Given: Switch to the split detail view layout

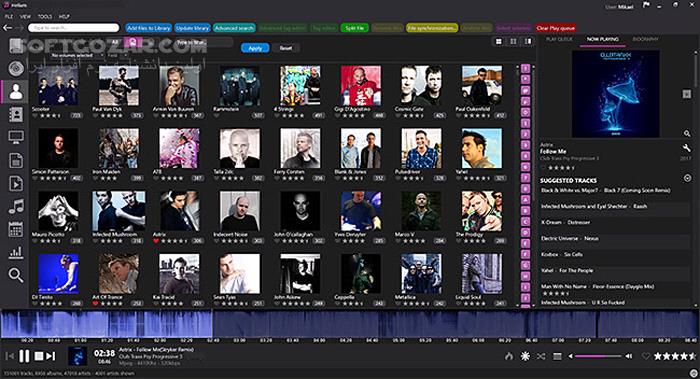Looking at the screenshot, I should [528, 42].
